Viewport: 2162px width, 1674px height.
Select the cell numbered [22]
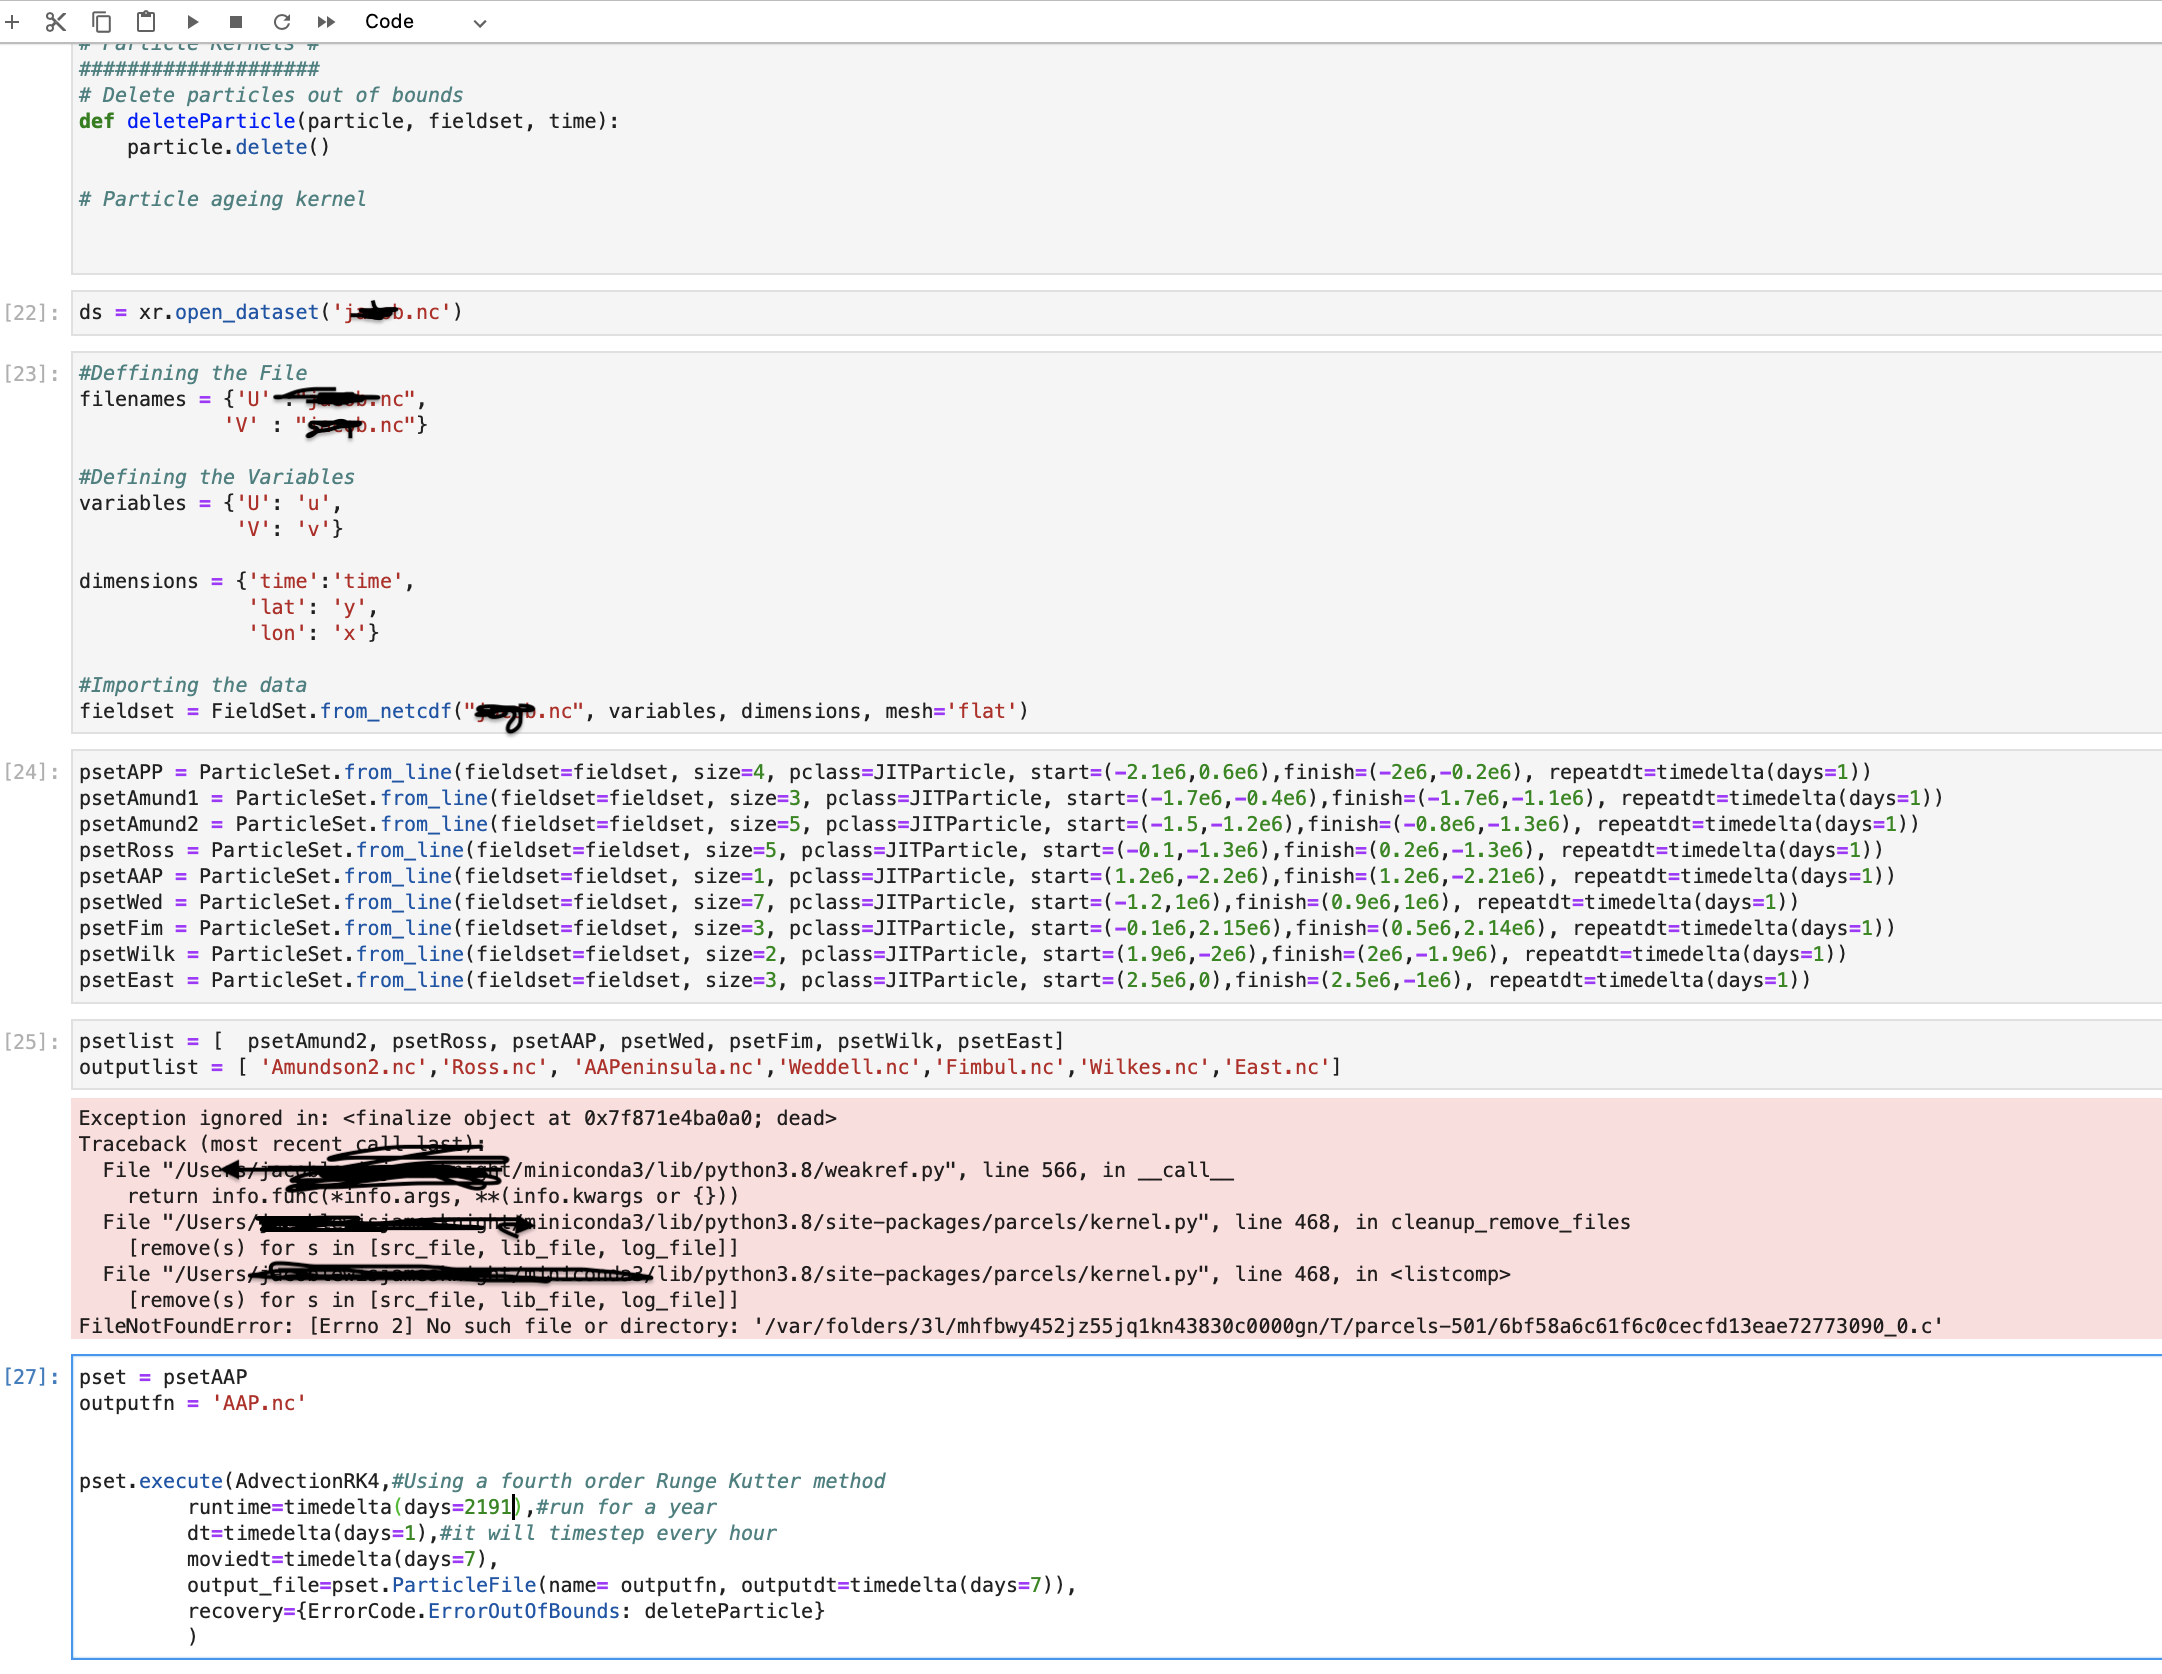(x=26, y=313)
